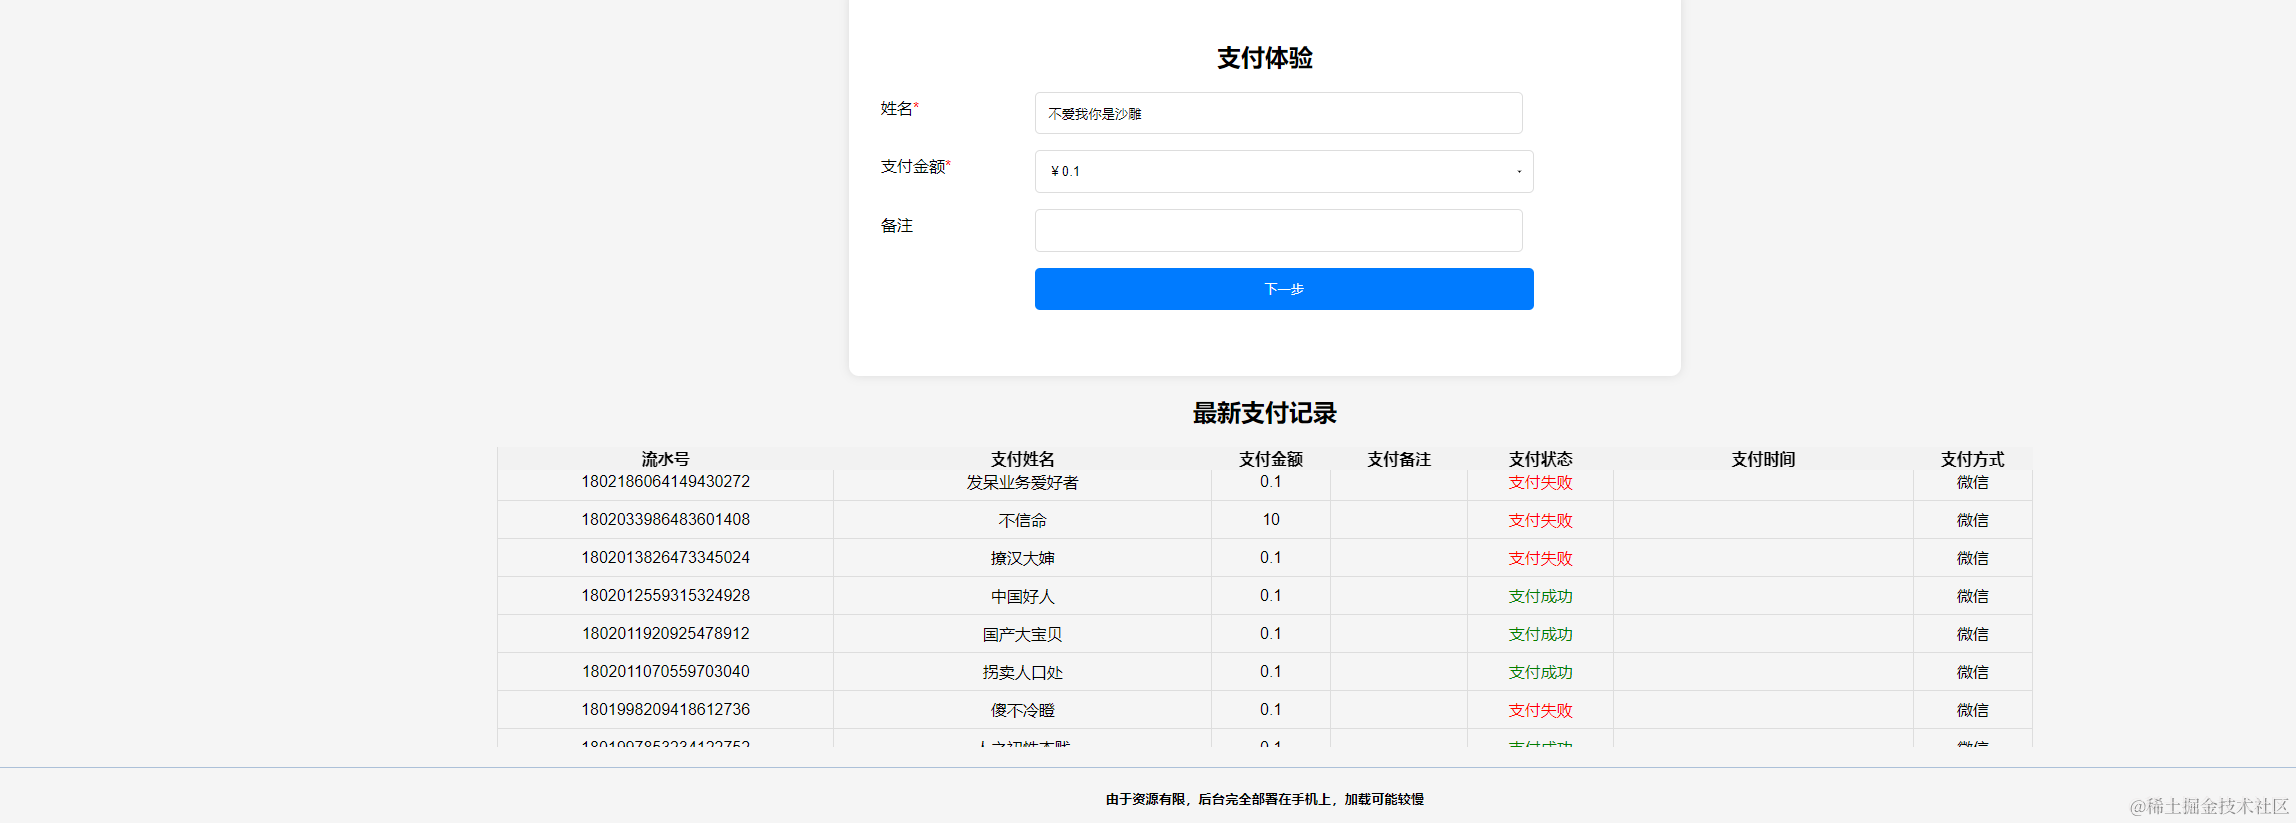Viewport: 2296px width, 823px height.
Task: Click the 支付状态 column header
Action: [x=1540, y=459]
